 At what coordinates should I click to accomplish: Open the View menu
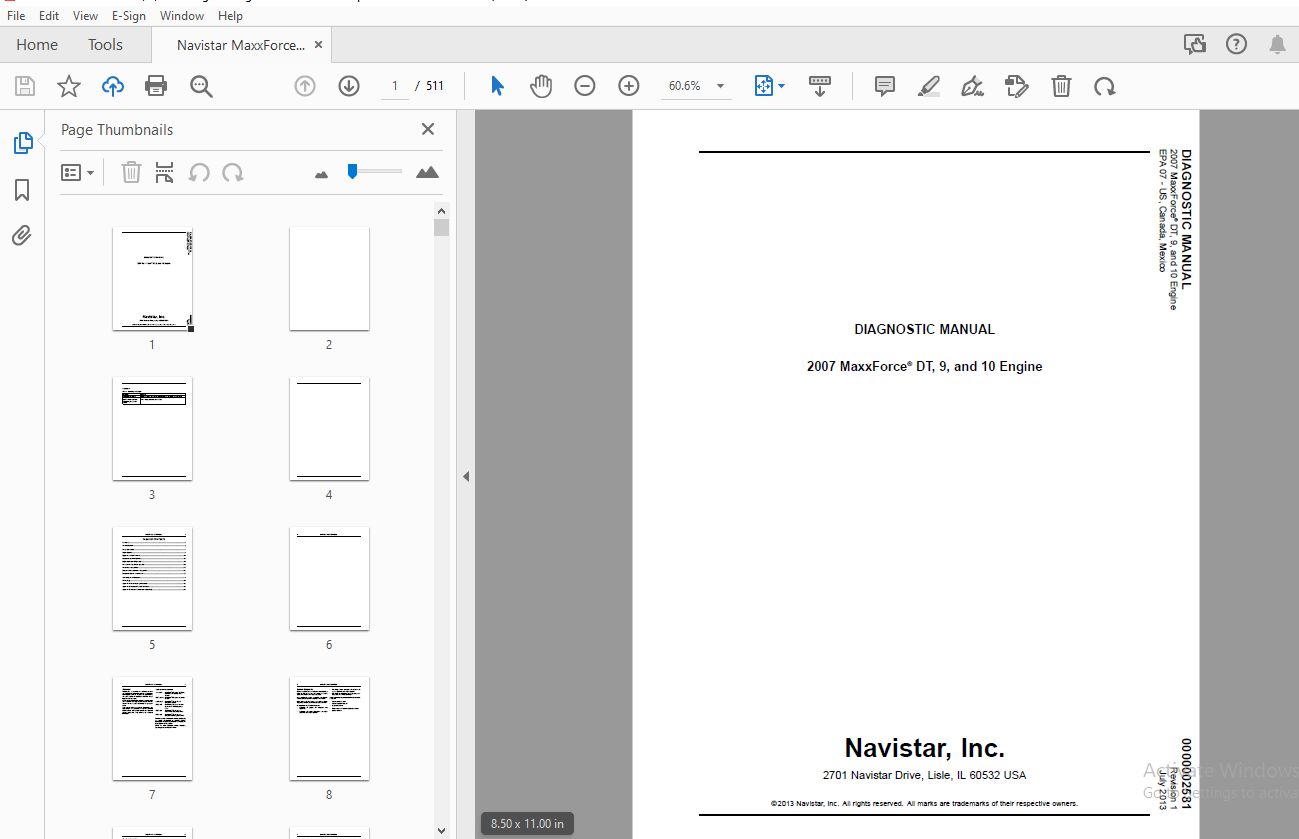(x=85, y=16)
